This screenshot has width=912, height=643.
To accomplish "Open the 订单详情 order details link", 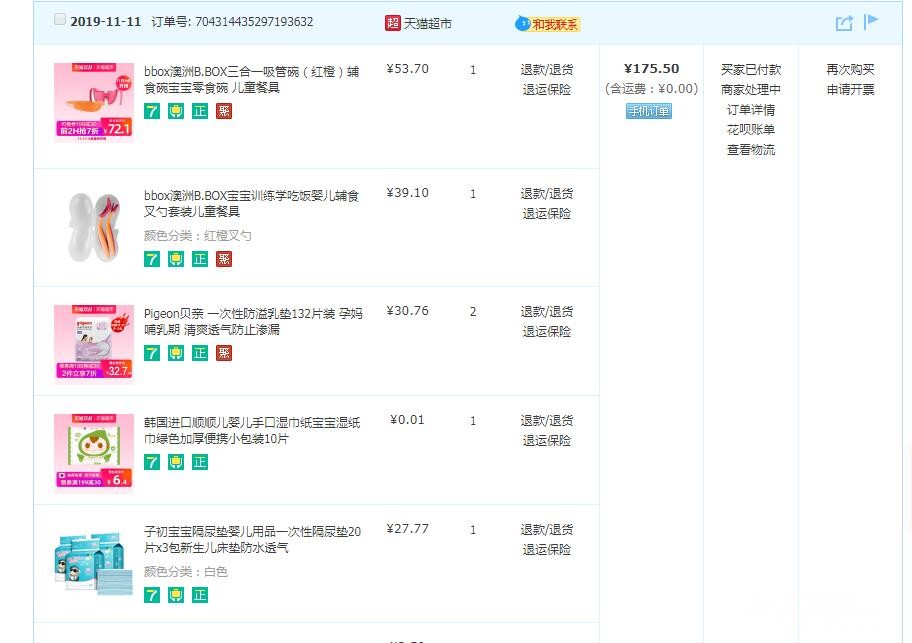I will click(750, 110).
